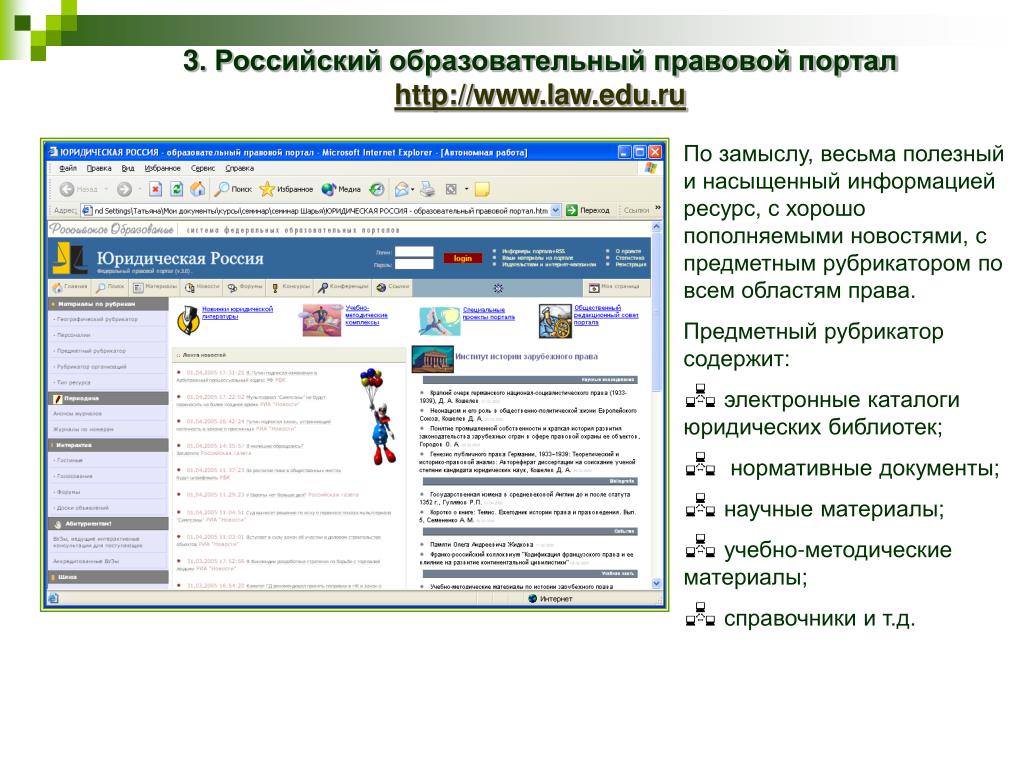
Task: Click the IE Forward arrow button
Action: (124, 189)
